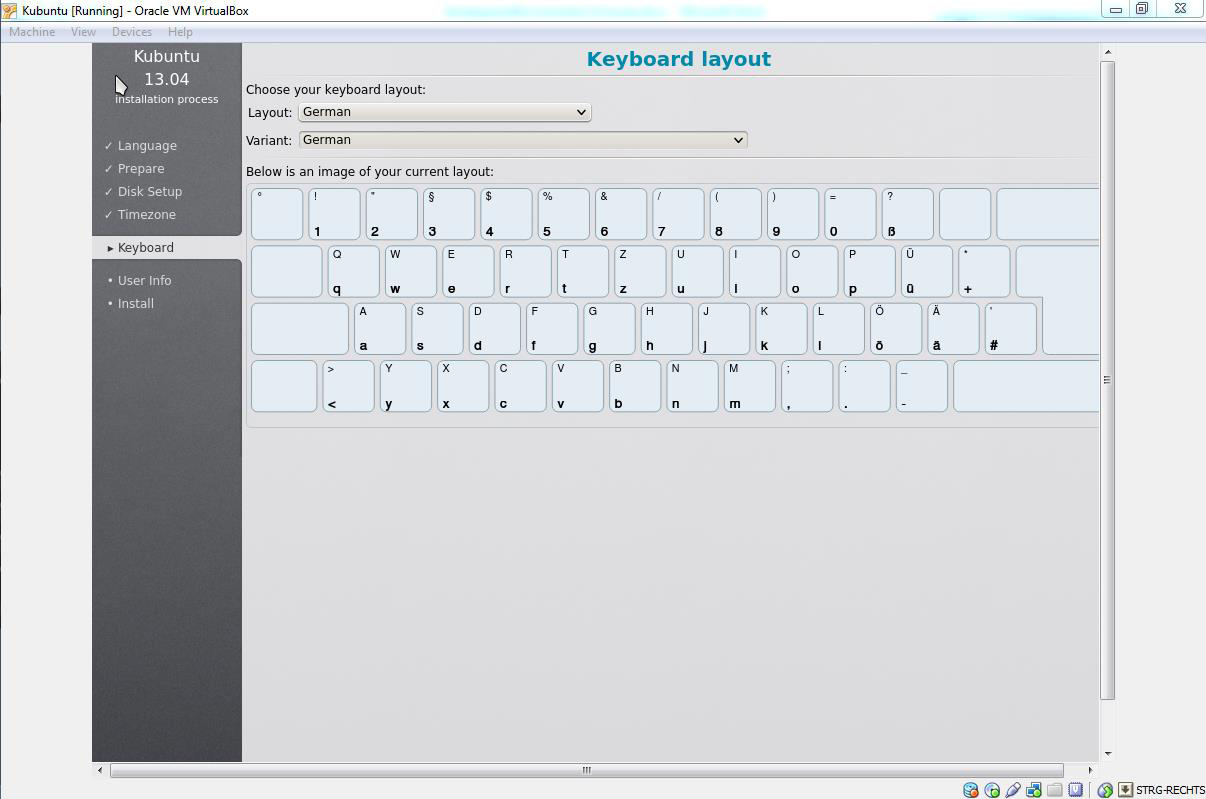Open the Variant dropdown set to German
This screenshot has width=1206, height=799.
tap(522, 140)
